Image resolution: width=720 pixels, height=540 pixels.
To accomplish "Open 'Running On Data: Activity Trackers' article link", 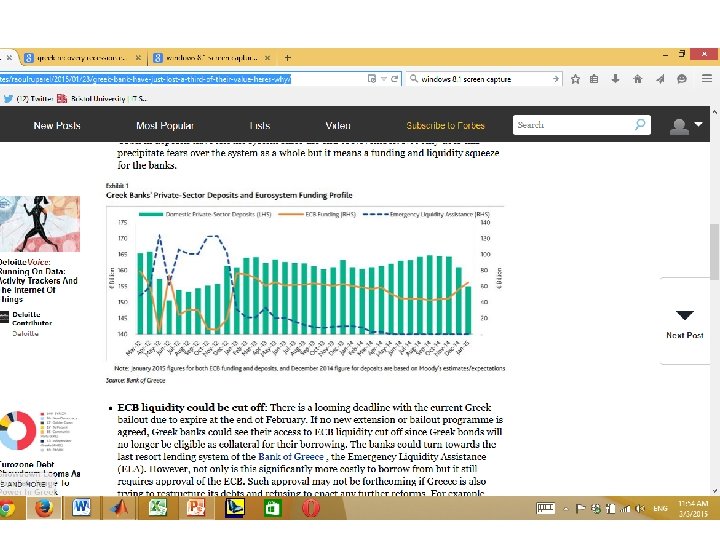I will click(x=39, y=281).
